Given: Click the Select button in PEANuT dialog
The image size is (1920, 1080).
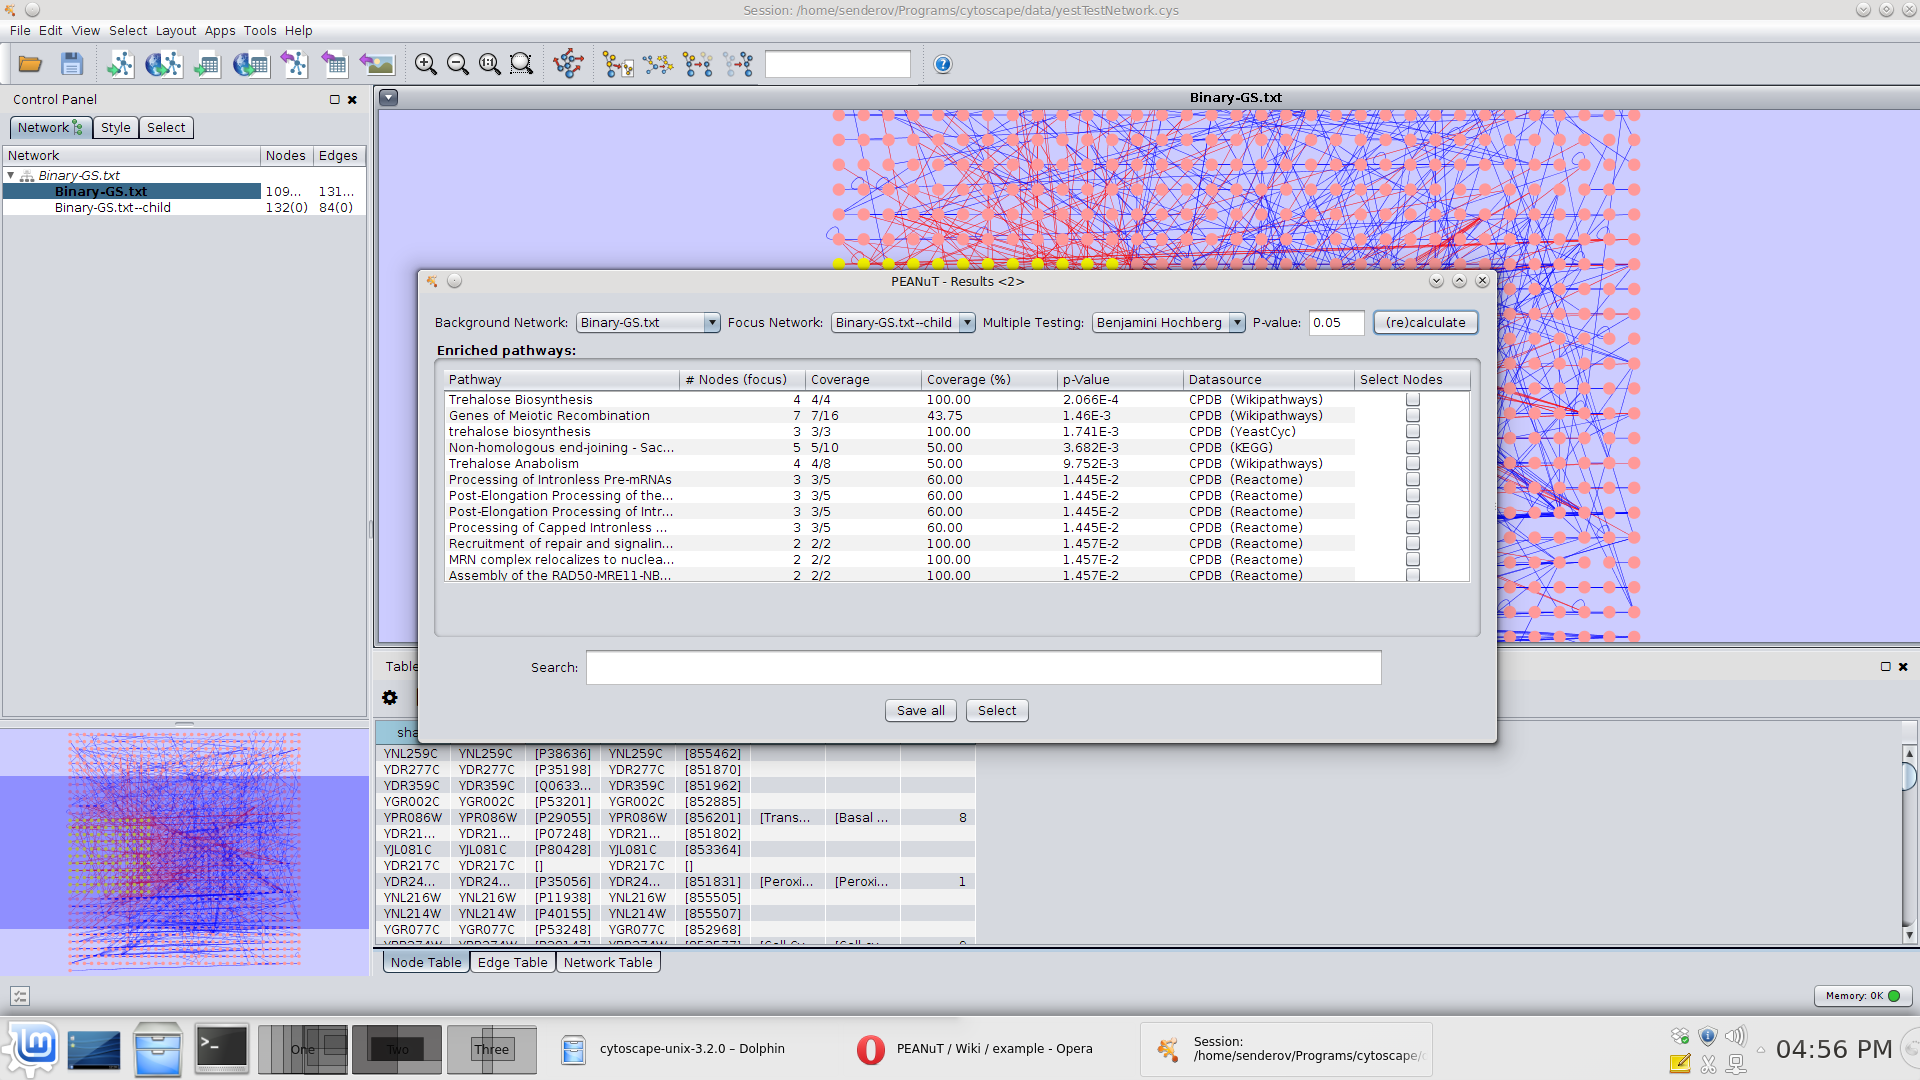Looking at the screenshot, I should [997, 710].
